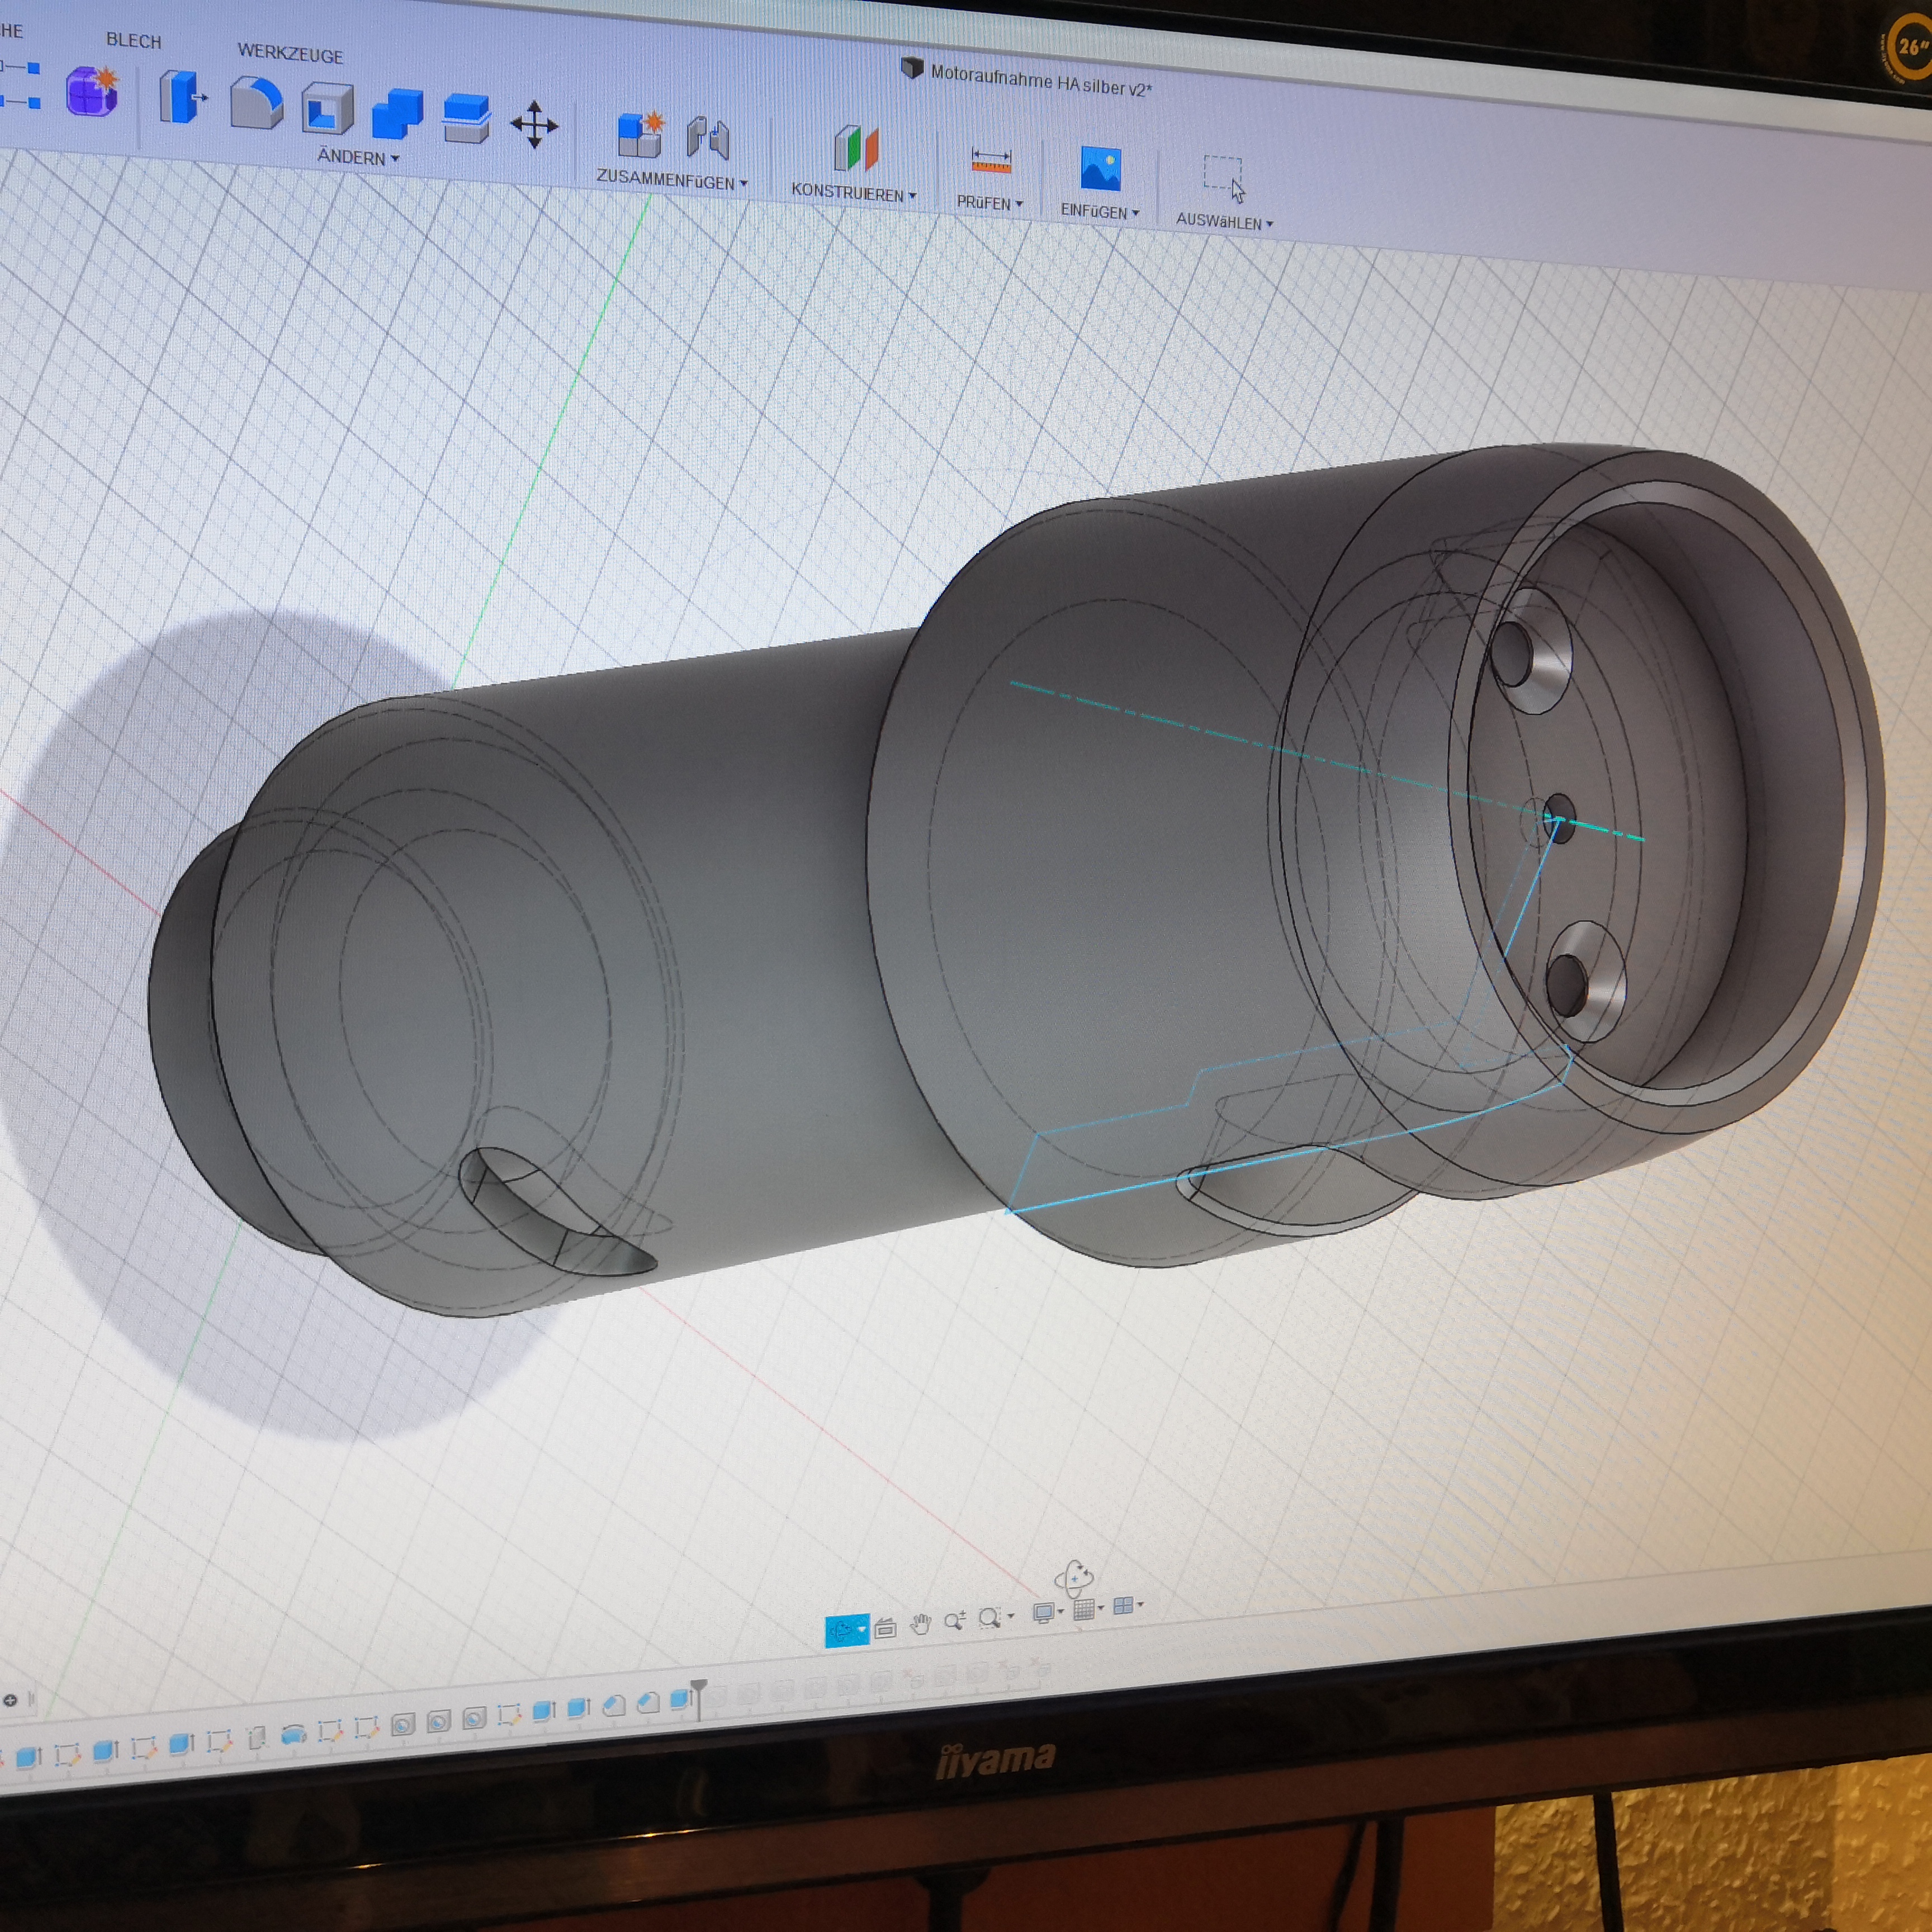The height and width of the screenshot is (1932, 1932).
Task: Click the Create Form purple icon
Action: click(x=92, y=92)
